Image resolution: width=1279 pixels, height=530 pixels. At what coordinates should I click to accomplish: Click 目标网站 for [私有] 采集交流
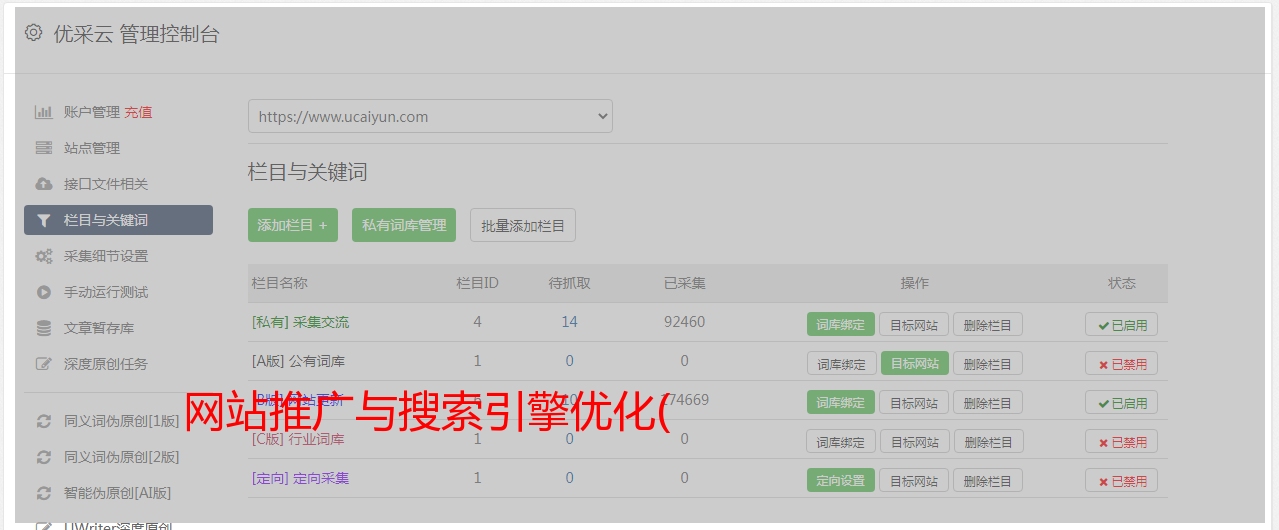tap(914, 324)
